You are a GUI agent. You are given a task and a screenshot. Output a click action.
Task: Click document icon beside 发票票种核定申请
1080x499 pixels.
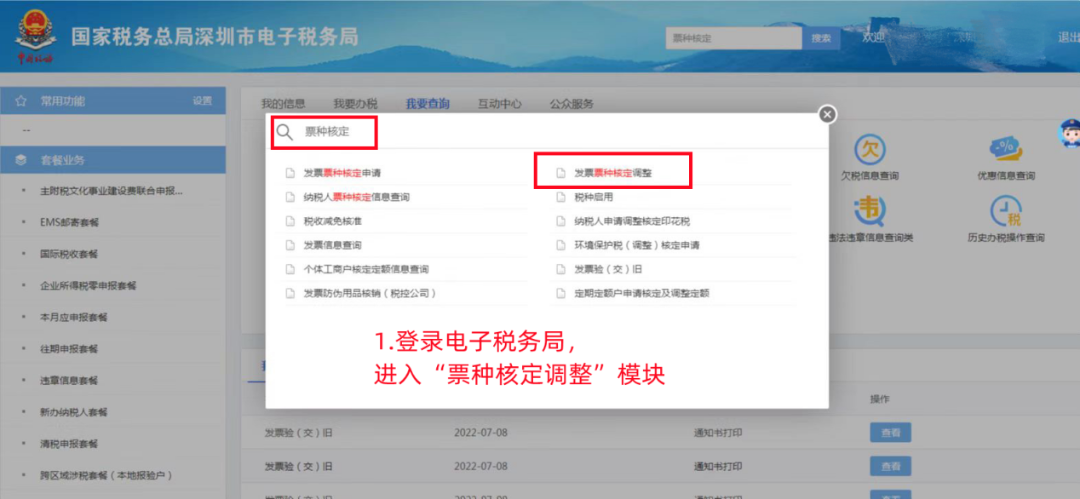click(290, 173)
